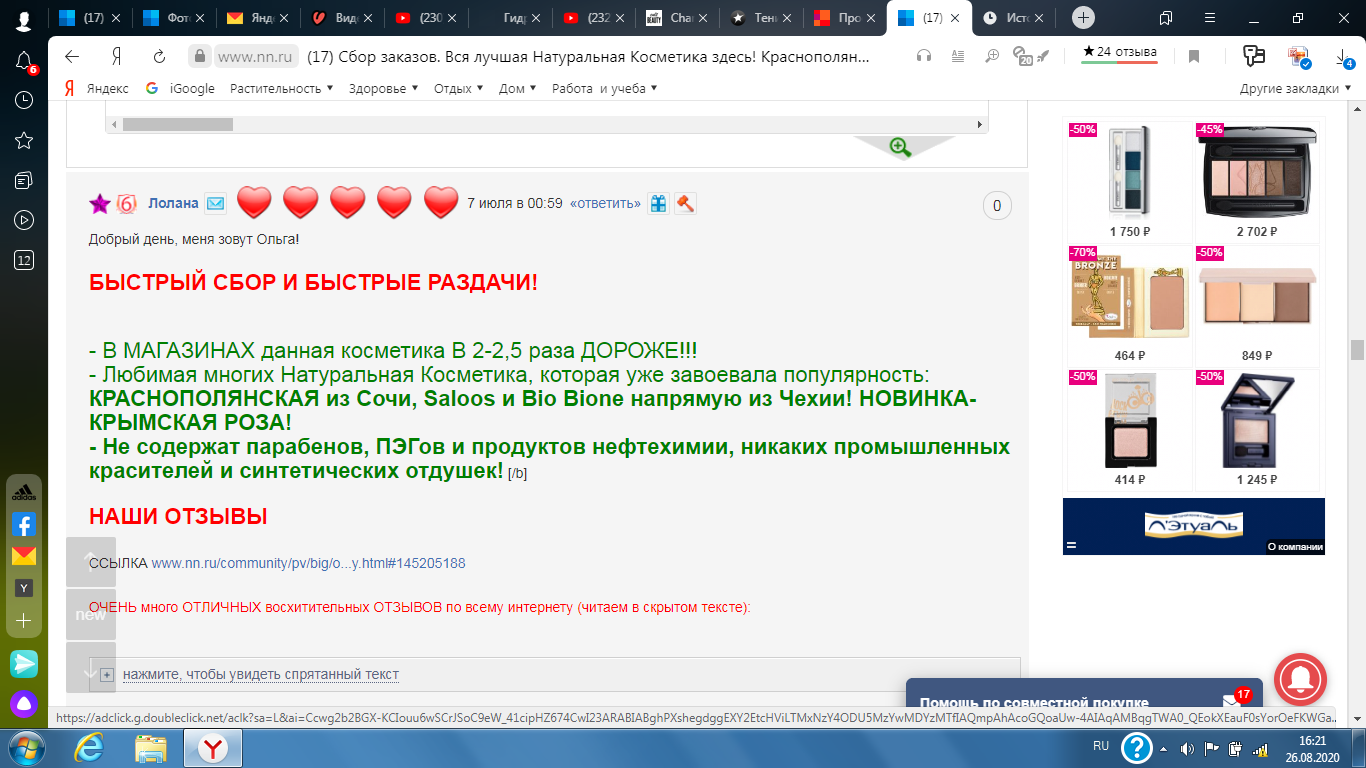
Task: Click page vertical scrollbar thumb
Action: (x=1357, y=350)
